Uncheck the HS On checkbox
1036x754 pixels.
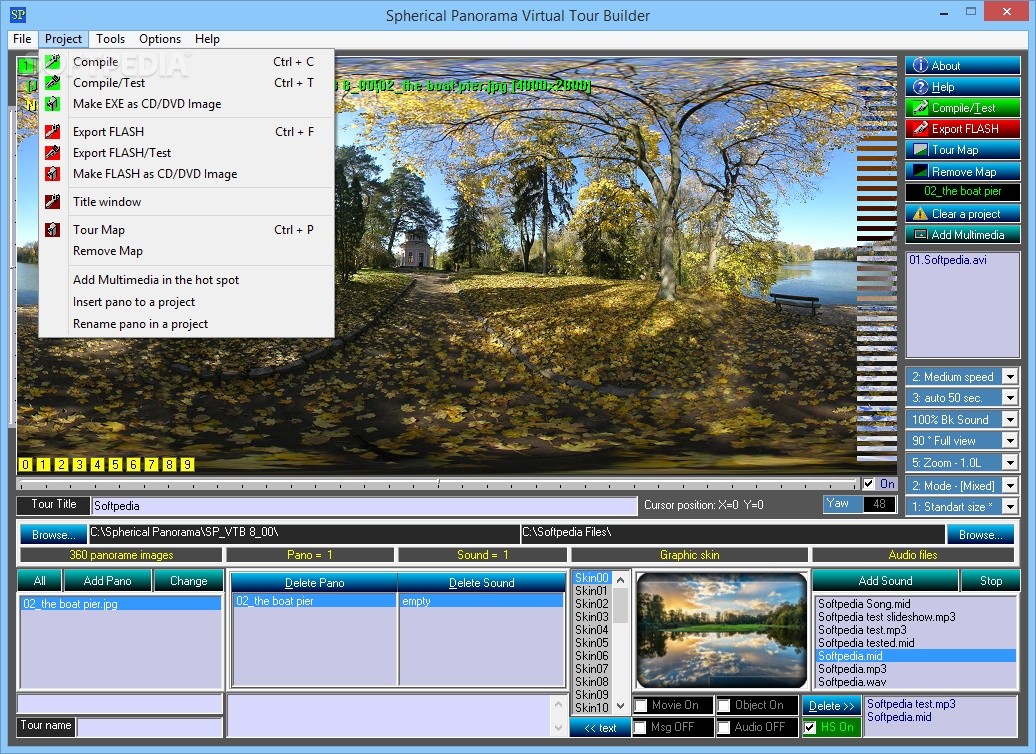(x=810, y=727)
